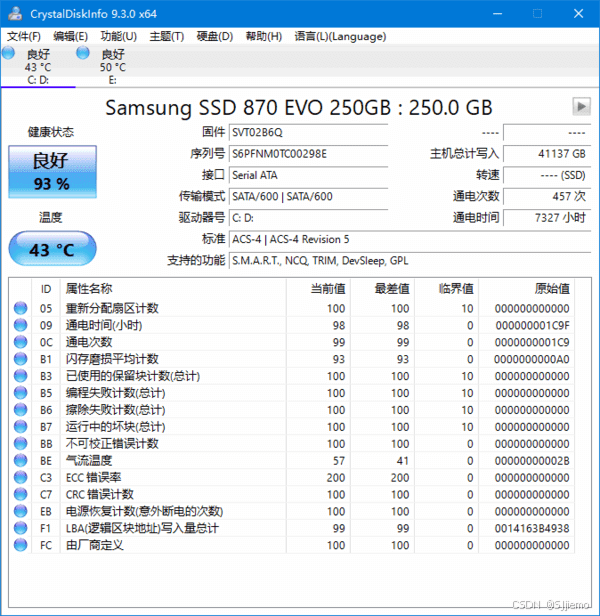Click the 属性名称 column header
The image size is (600, 616).
tap(173, 289)
